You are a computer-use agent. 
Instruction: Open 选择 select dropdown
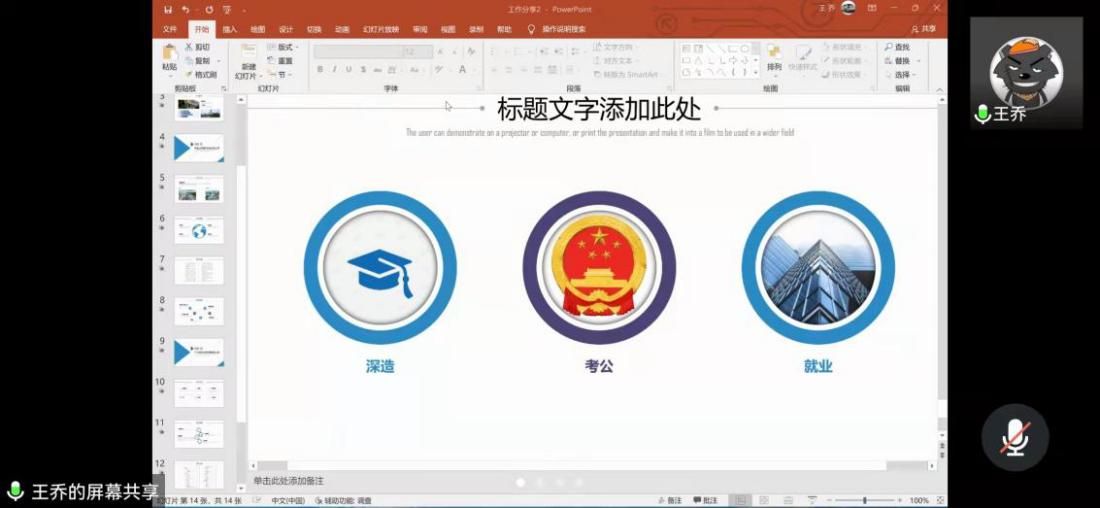899,74
